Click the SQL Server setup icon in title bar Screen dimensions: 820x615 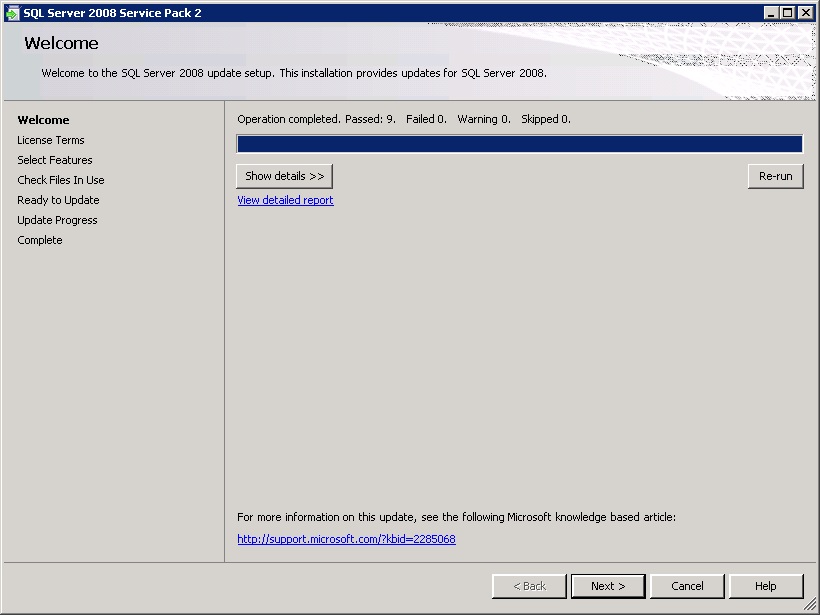pyautogui.click(x=12, y=13)
